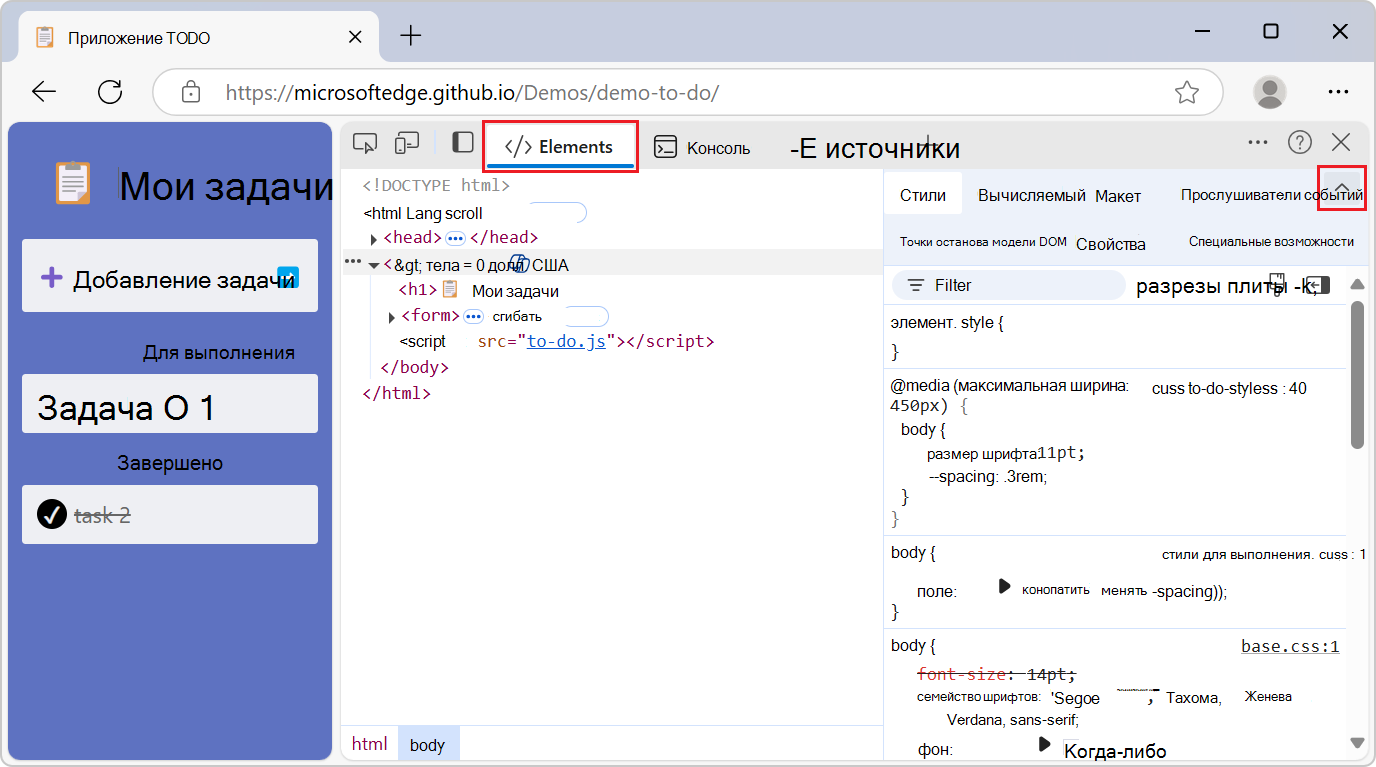Open base.css:1 source link
Screen dimensions: 1376x767
point(1290,646)
